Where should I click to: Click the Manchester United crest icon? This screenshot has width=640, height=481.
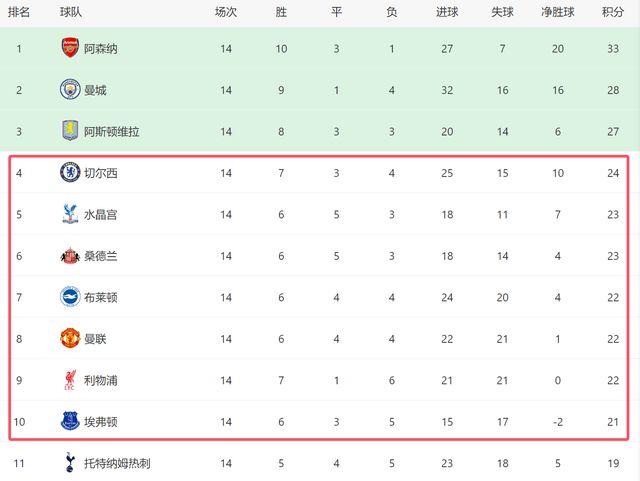(69, 339)
